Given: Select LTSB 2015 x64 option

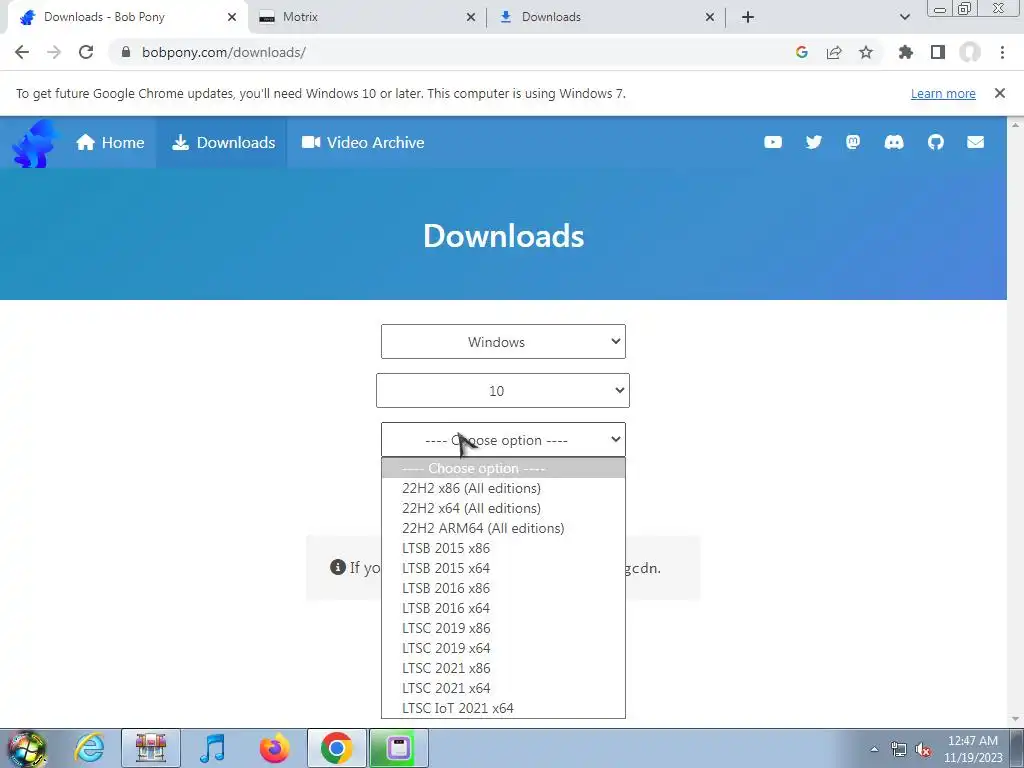Looking at the screenshot, I should 503,568.
